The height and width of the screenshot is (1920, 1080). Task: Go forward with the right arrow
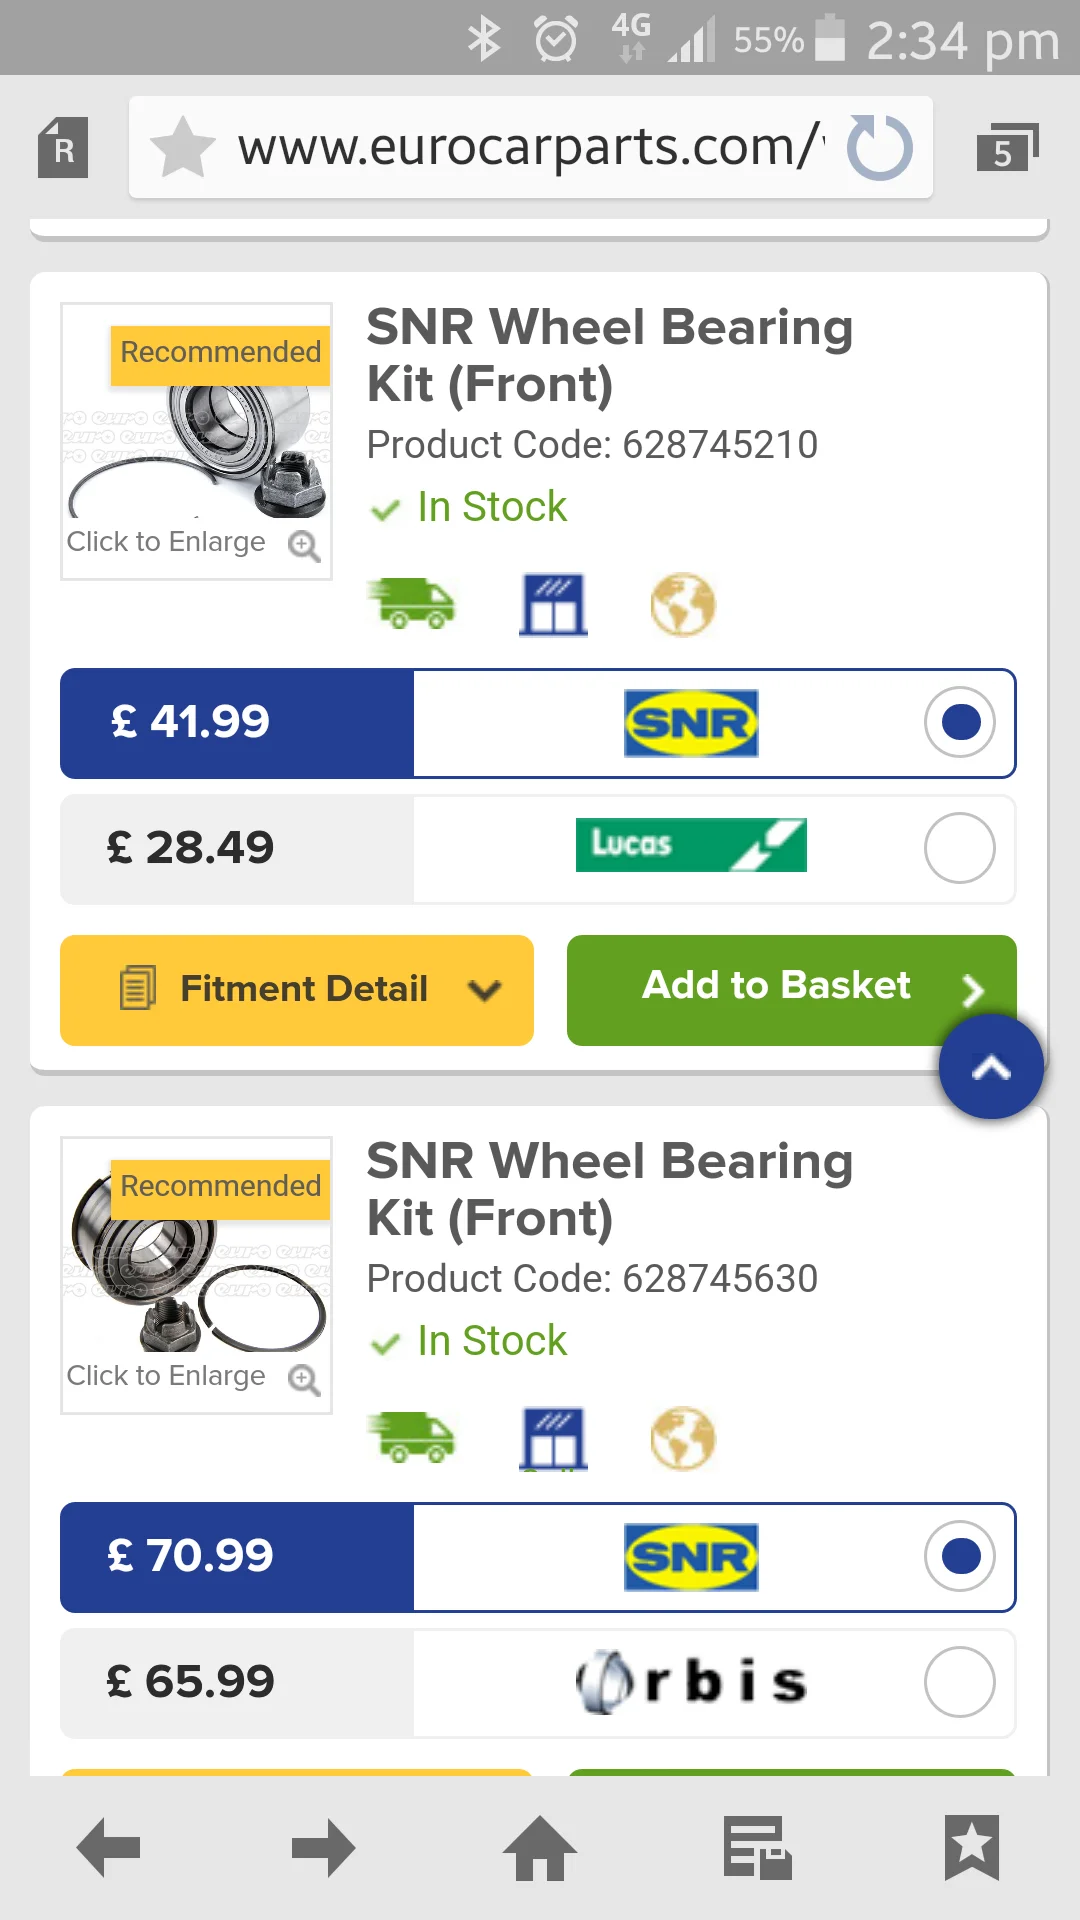click(x=324, y=1847)
